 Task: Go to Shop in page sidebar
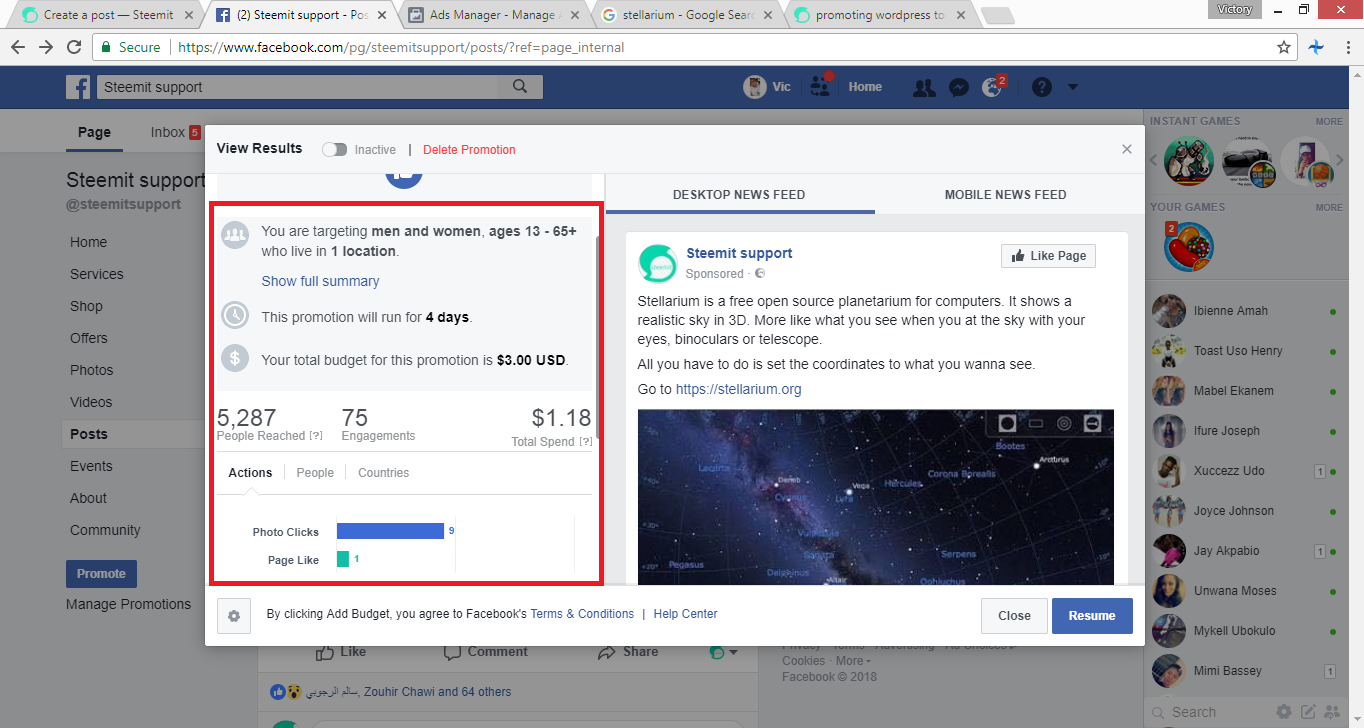click(x=86, y=306)
